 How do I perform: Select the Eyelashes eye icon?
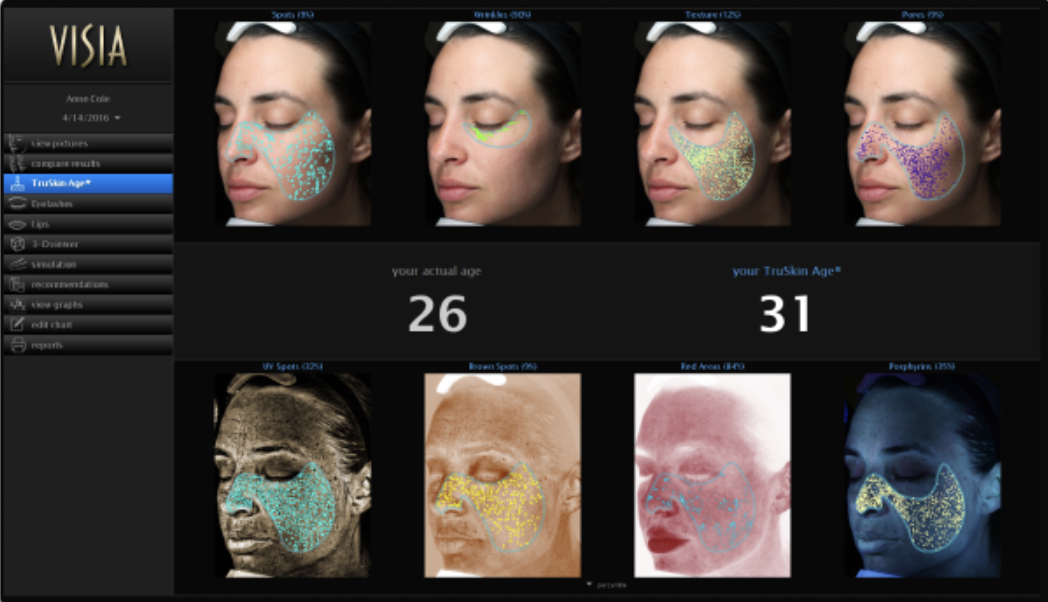point(17,203)
